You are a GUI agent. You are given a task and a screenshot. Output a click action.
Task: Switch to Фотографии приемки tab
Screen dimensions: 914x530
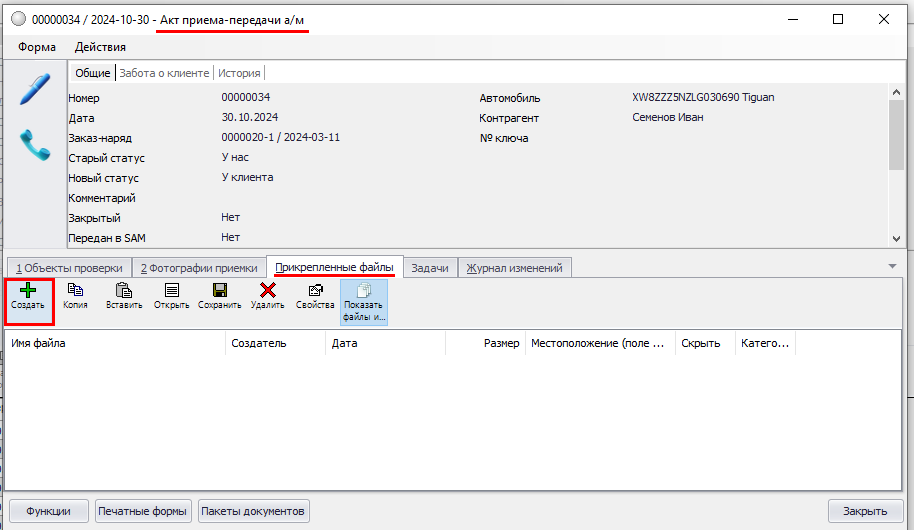(198, 268)
